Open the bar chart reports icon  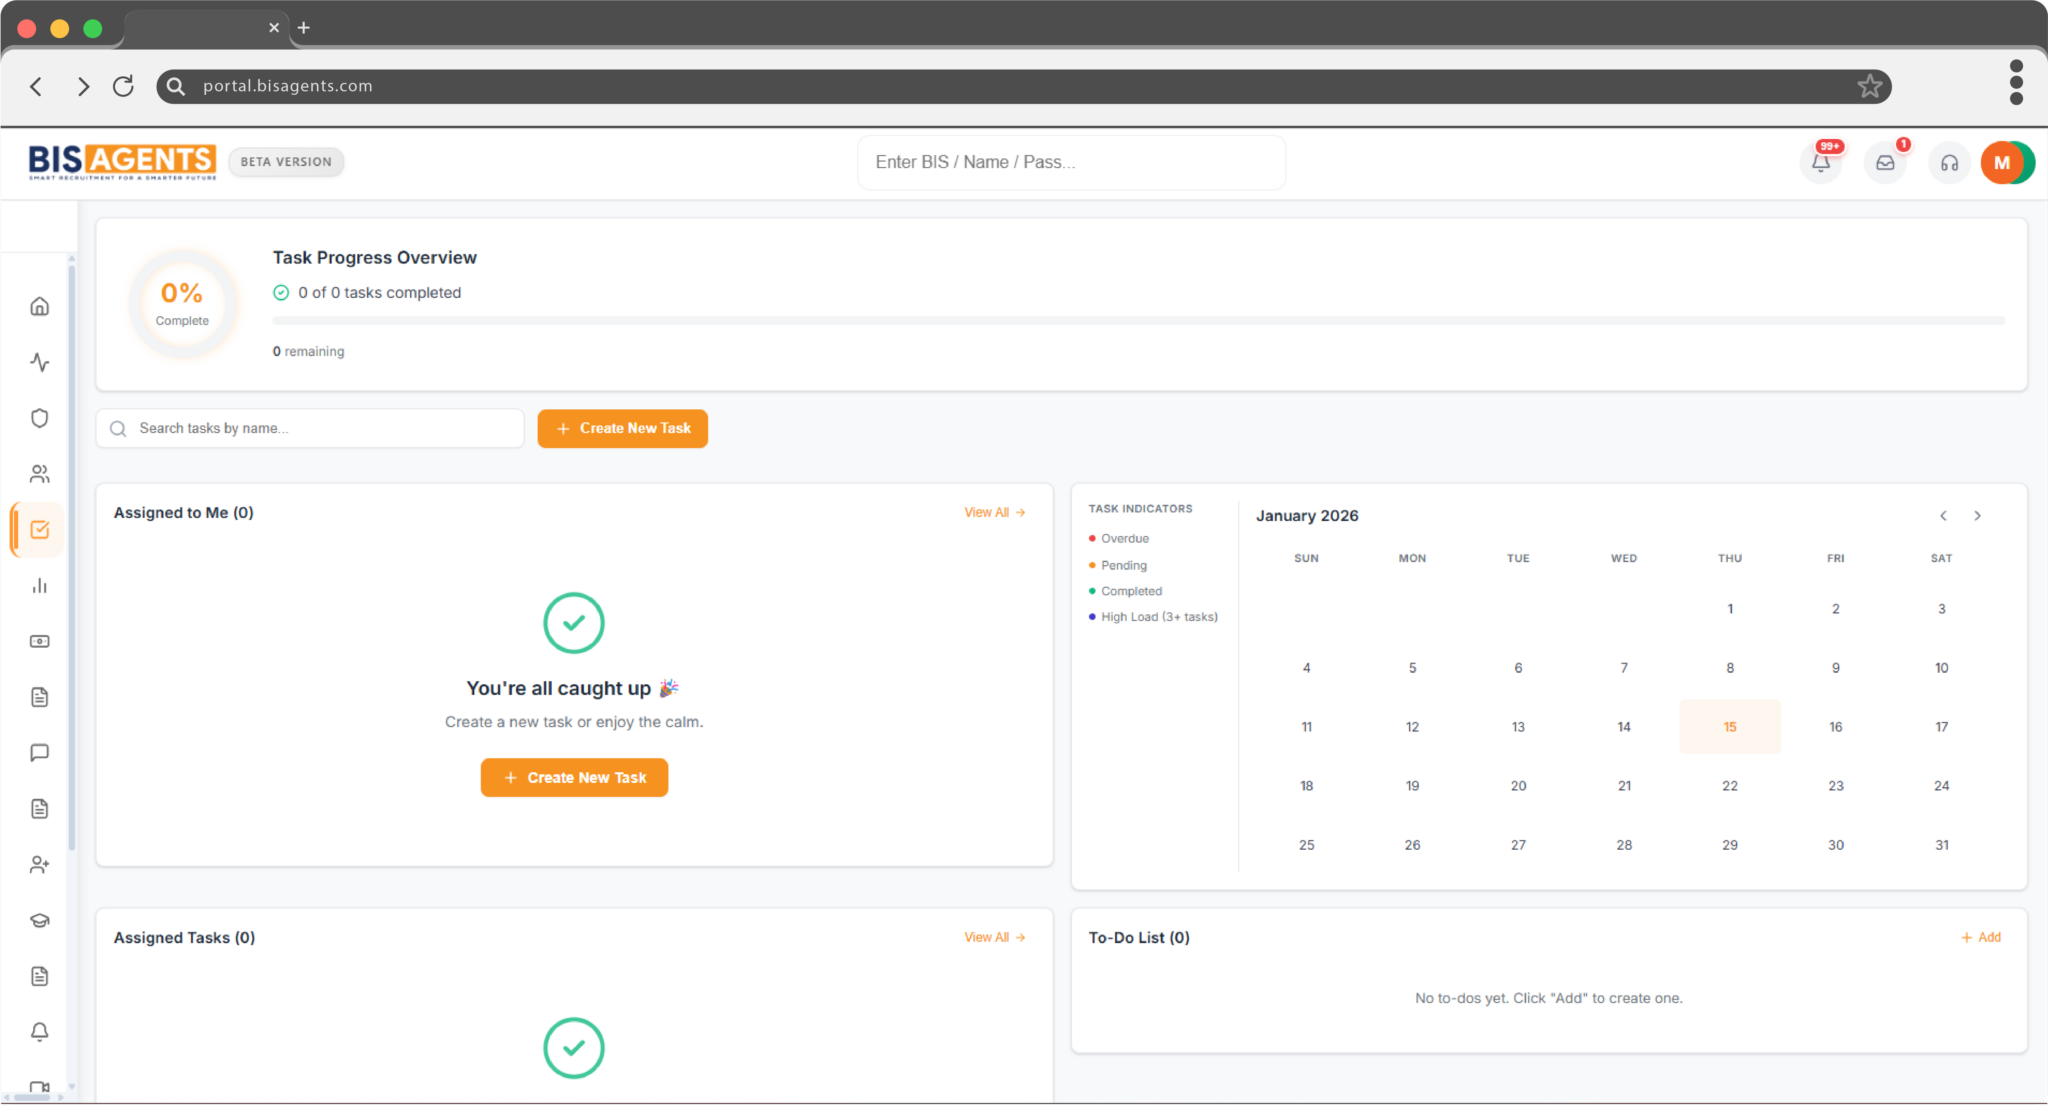pyautogui.click(x=39, y=586)
